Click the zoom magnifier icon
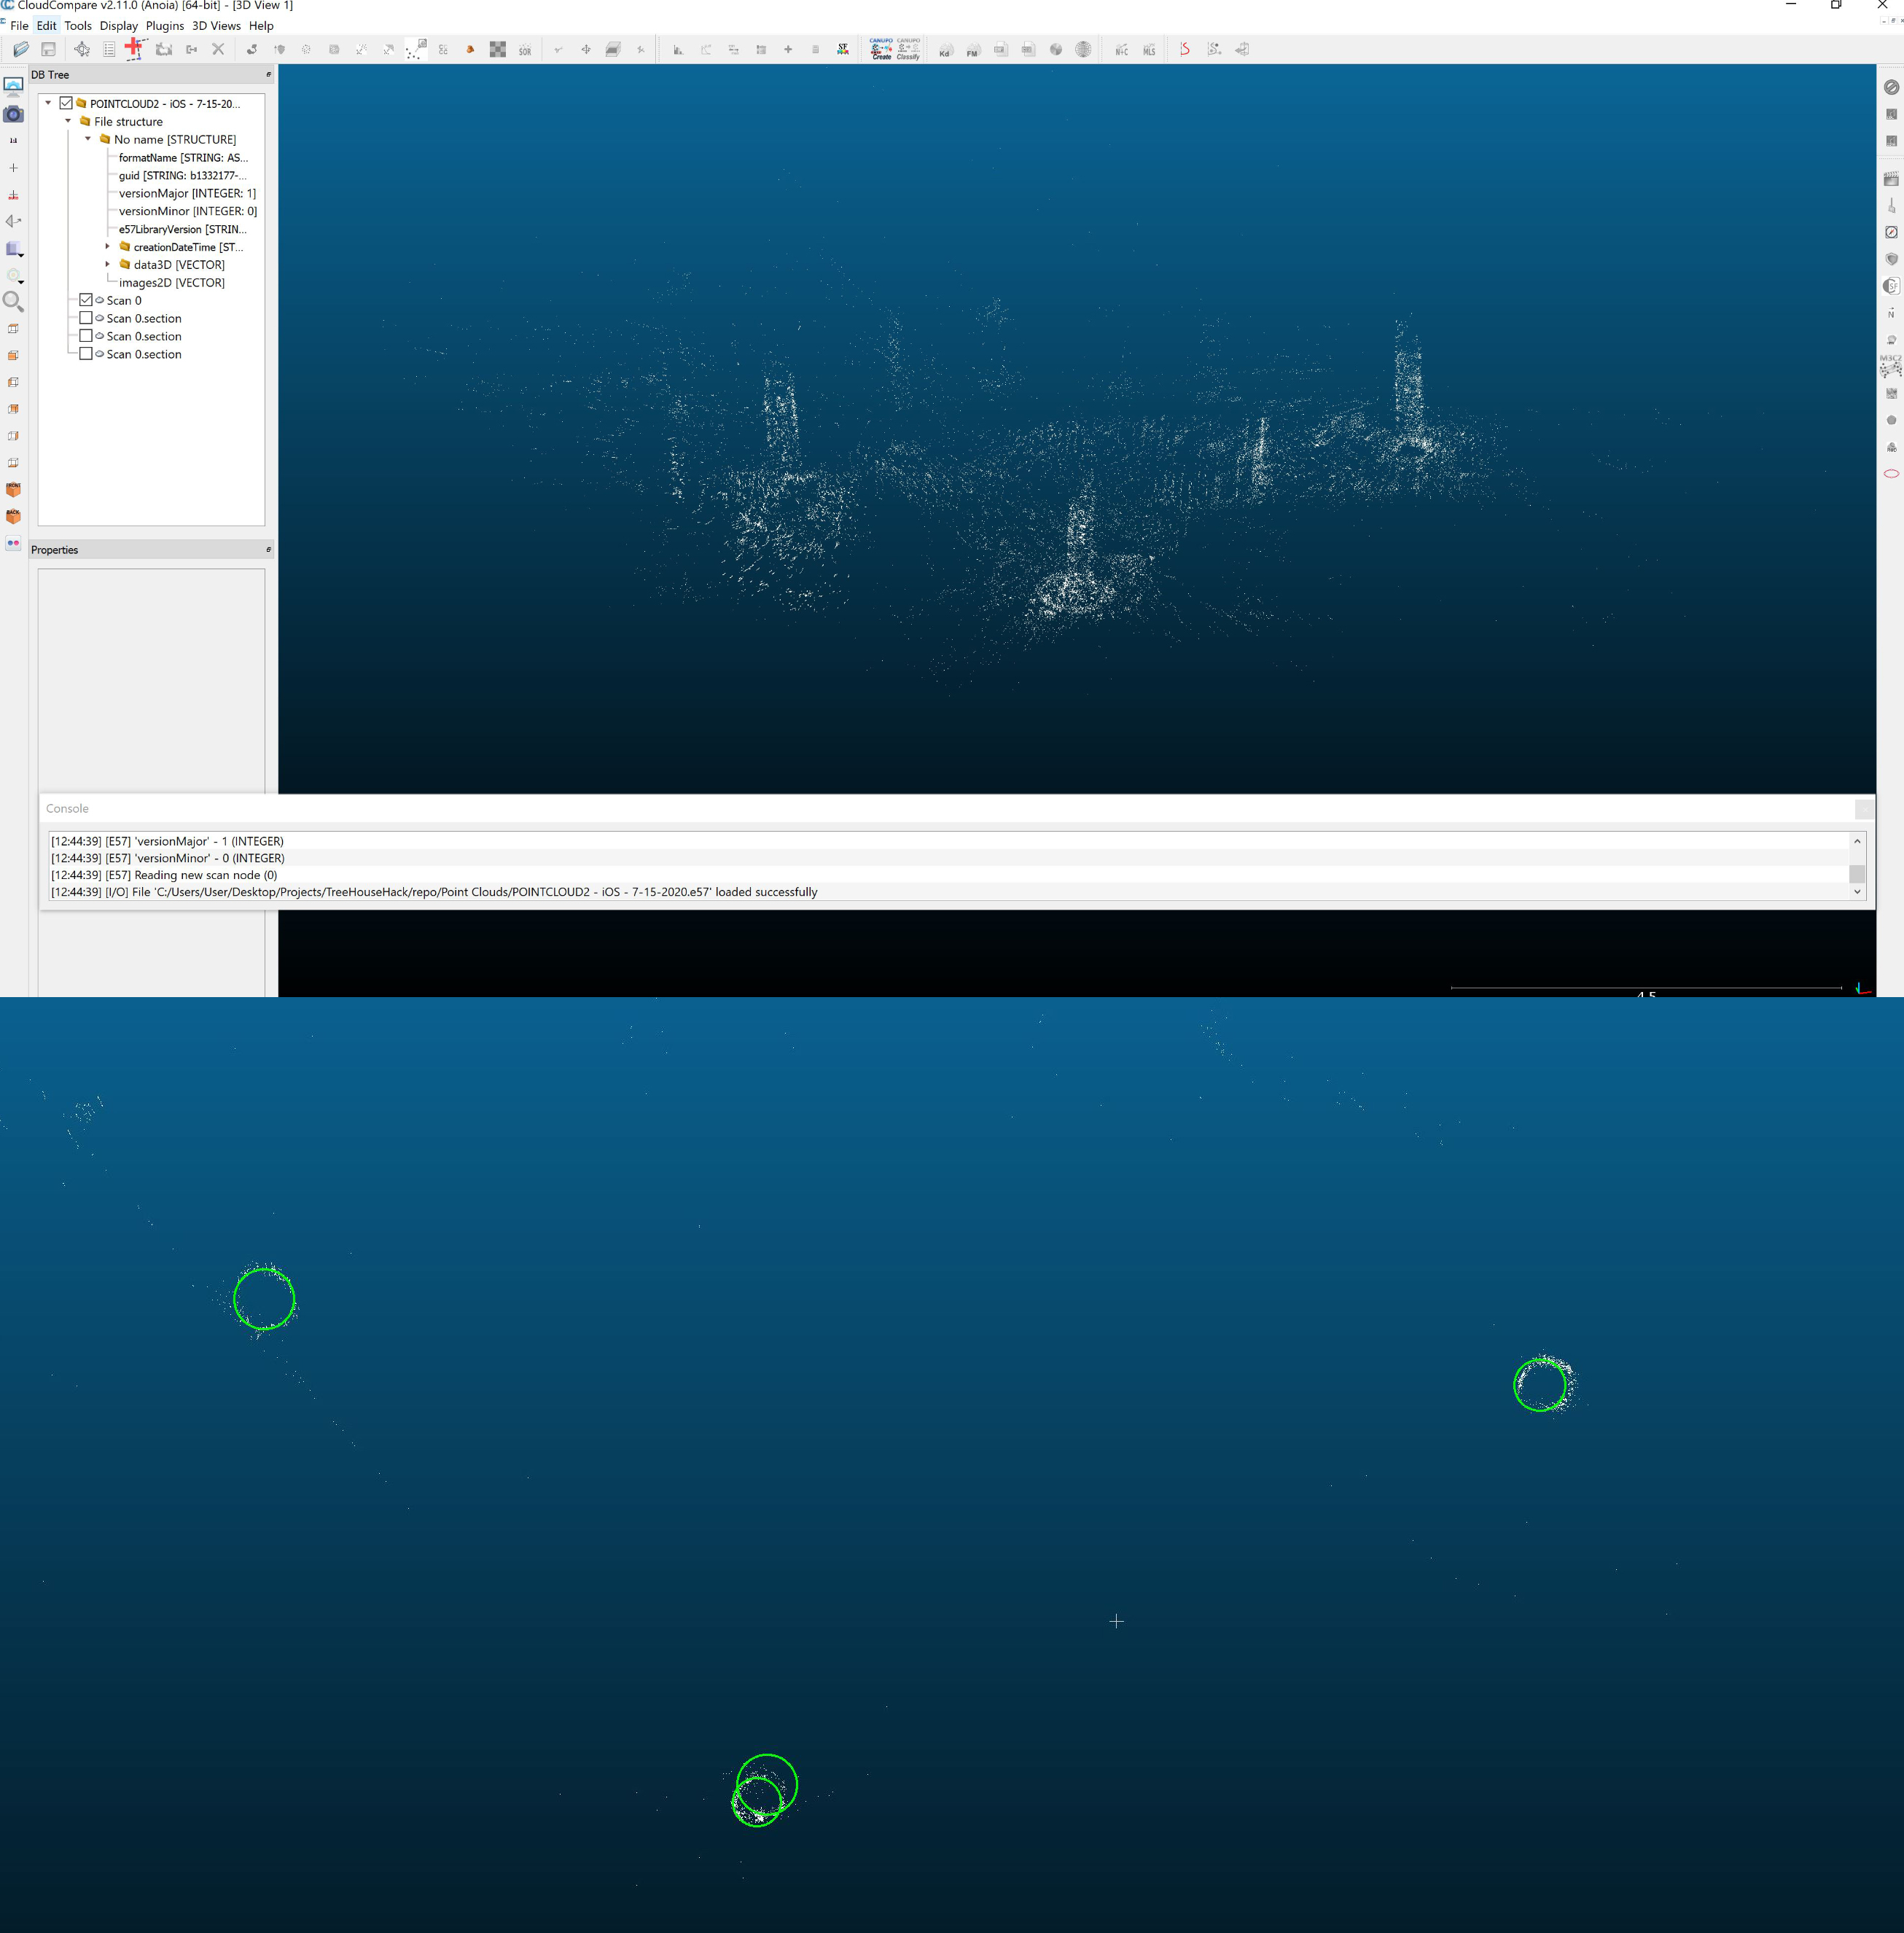This screenshot has width=1904, height=1933. pos(13,301)
